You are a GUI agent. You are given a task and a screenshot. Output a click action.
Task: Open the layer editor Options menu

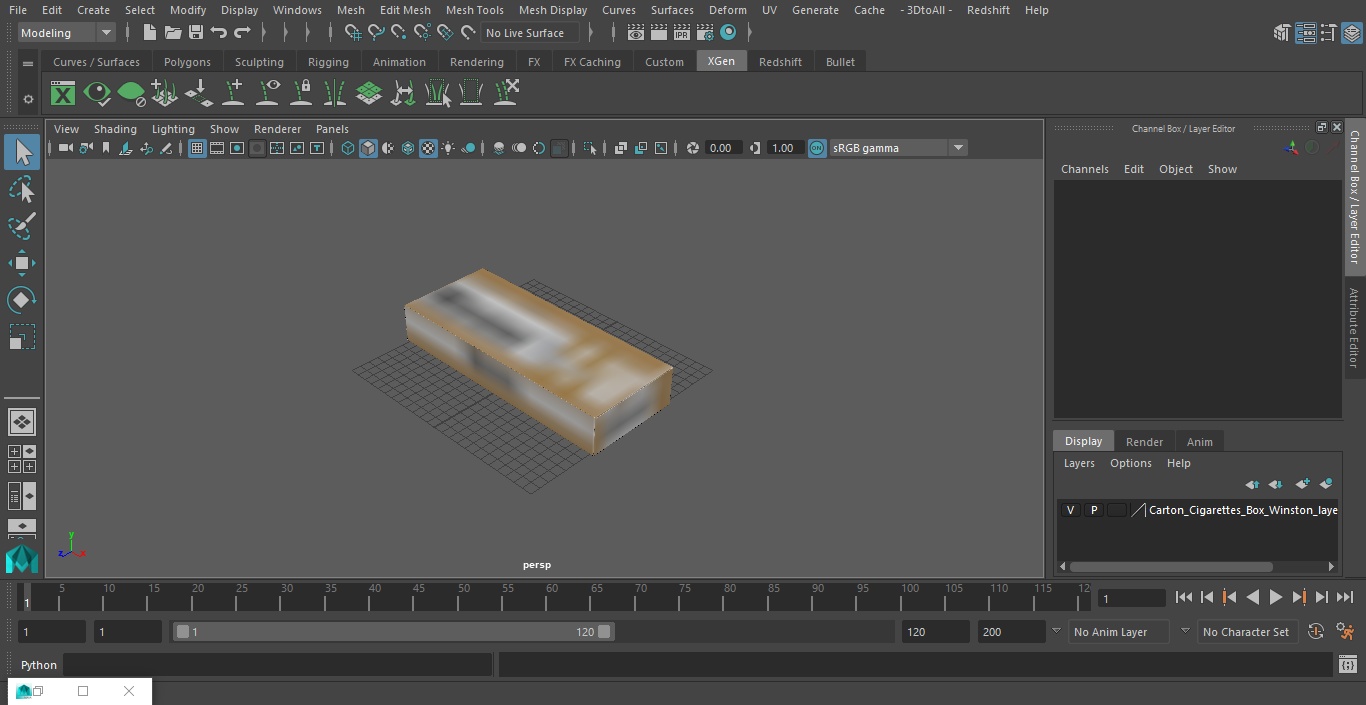(x=1131, y=463)
